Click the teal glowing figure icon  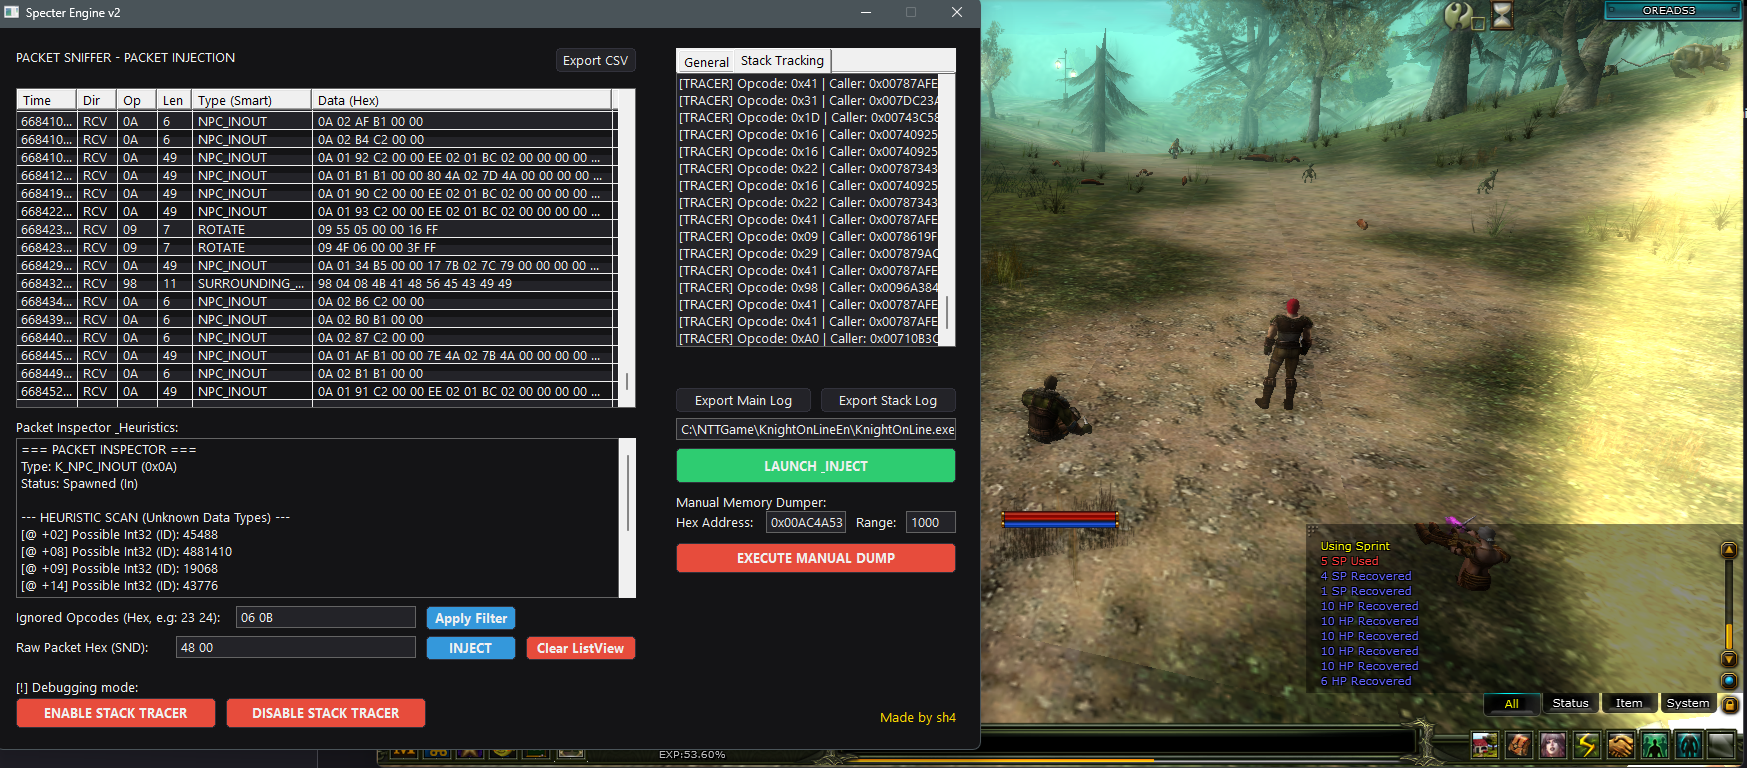pyautogui.click(x=1689, y=745)
